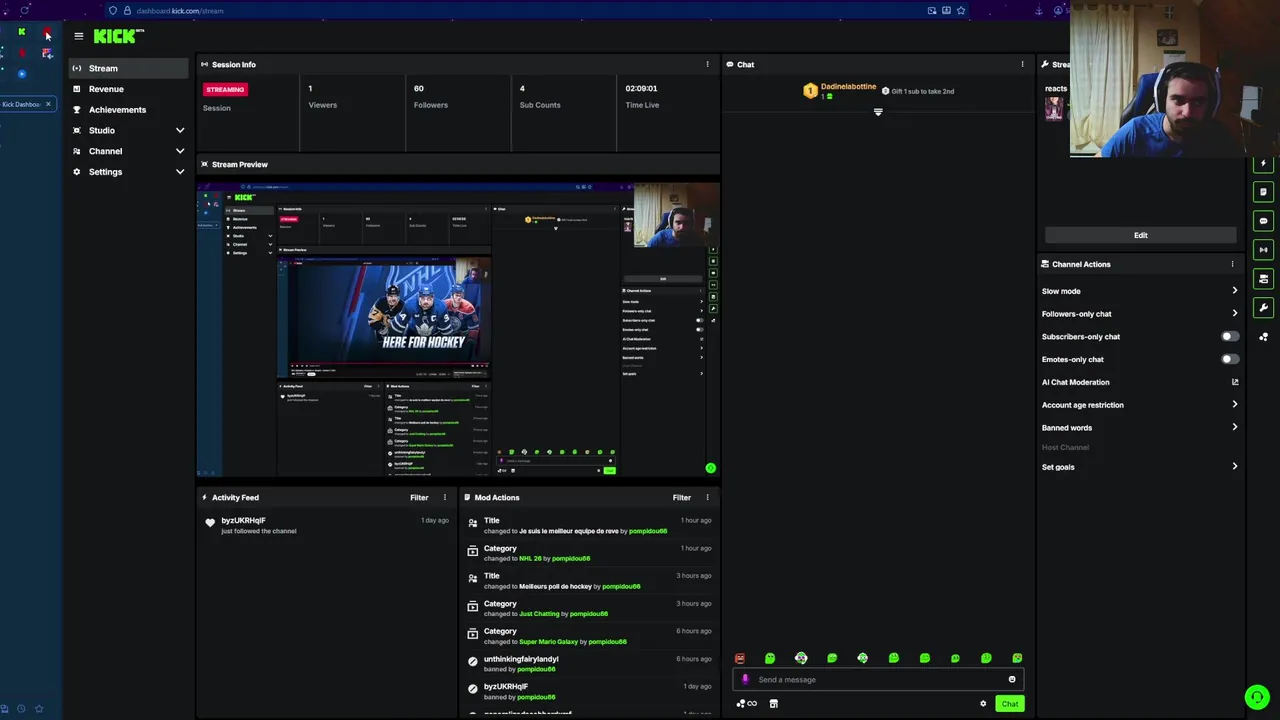The height and width of the screenshot is (720, 1280).
Task: Go to the Stream page in sidebar
Action: pyautogui.click(x=128, y=68)
